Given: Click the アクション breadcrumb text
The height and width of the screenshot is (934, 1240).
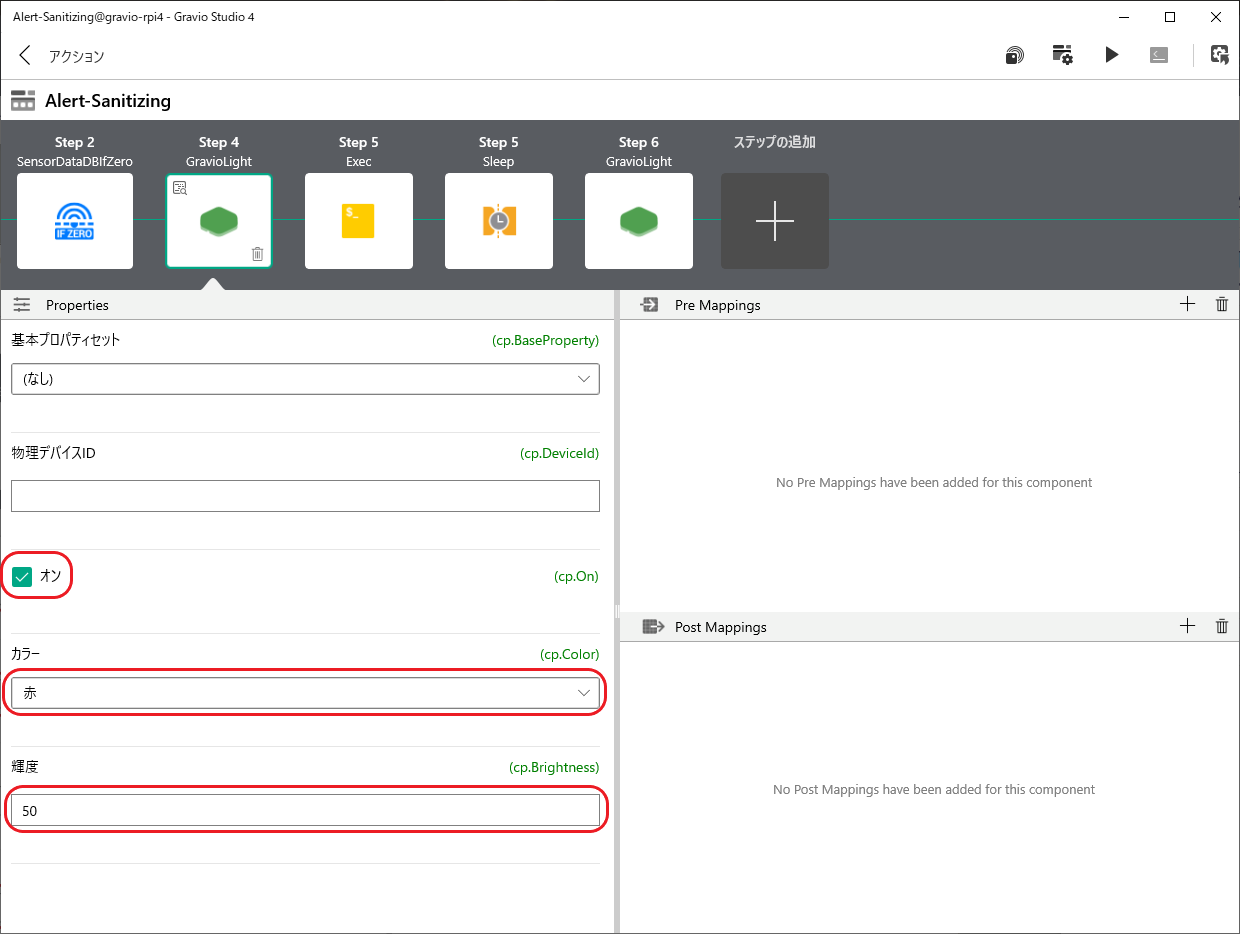Looking at the screenshot, I should click(x=76, y=56).
